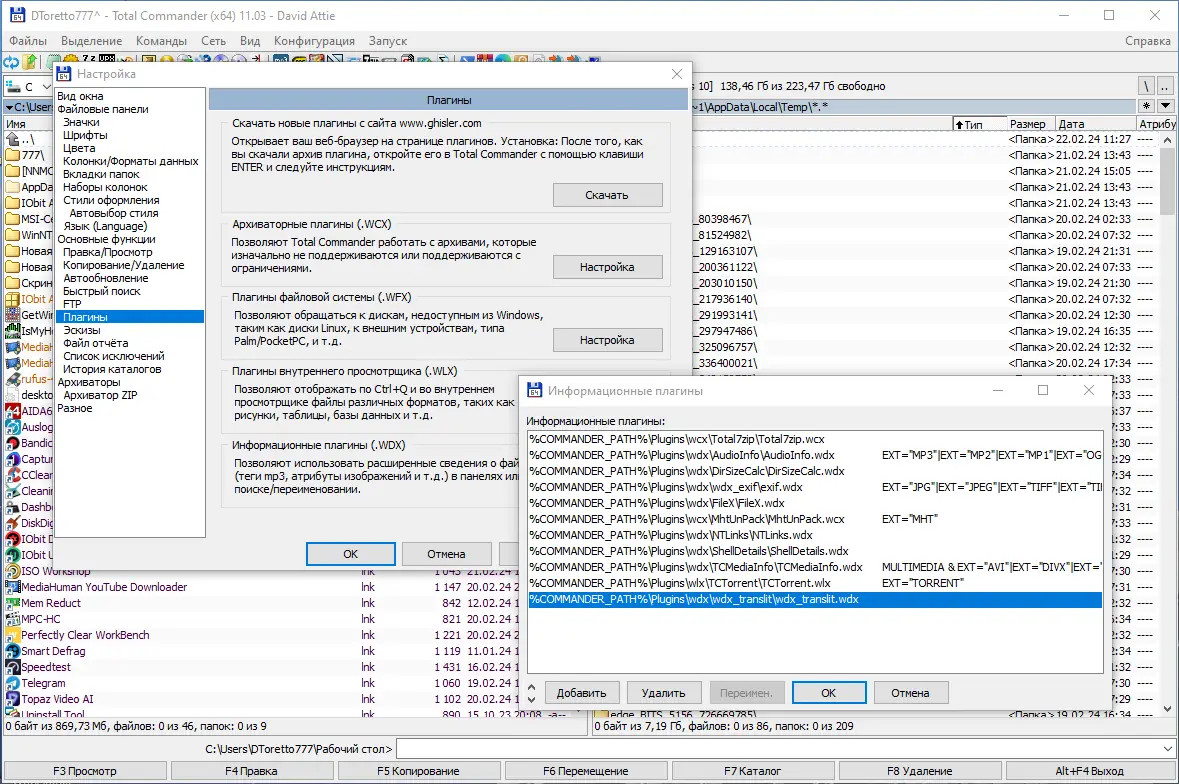Click the DiskDigger shortcut icon
Screen dimensions: 1179x784
coord(12,523)
